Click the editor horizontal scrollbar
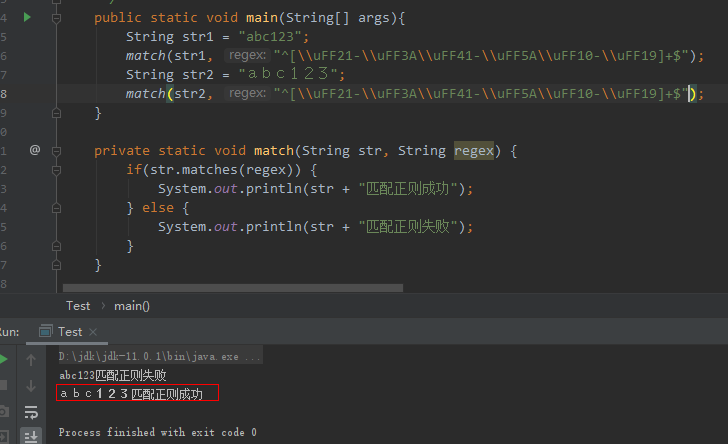This screenshot has width=728, height=444. (x=230, y=289)
